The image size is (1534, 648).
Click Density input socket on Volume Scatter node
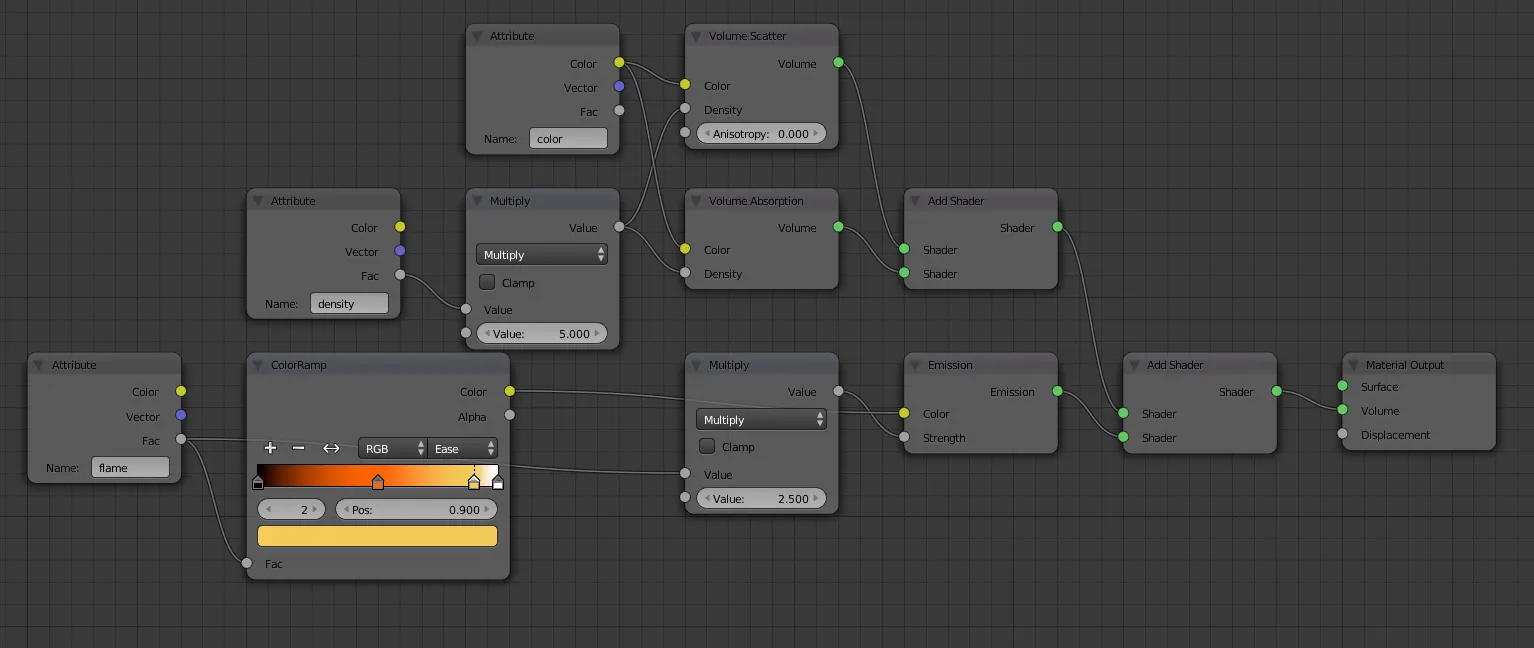(x=685, y=109)
